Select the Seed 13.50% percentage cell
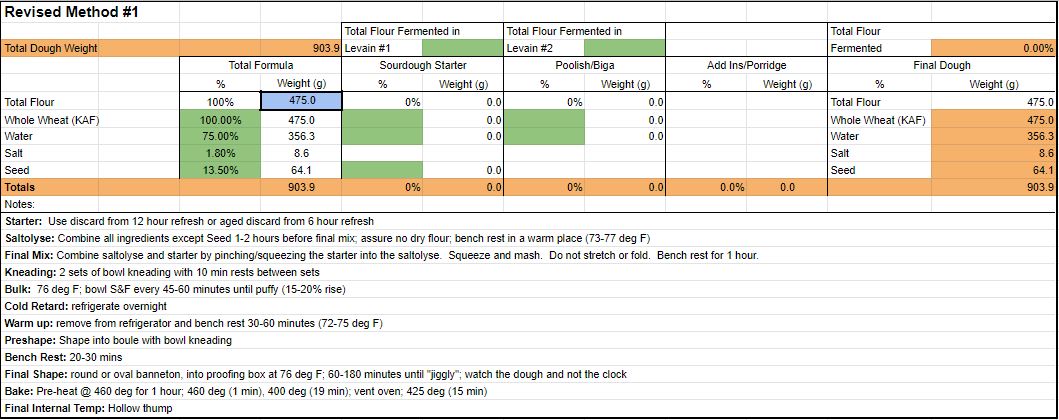Screen dimensions: 1059x420 [219, 170]
